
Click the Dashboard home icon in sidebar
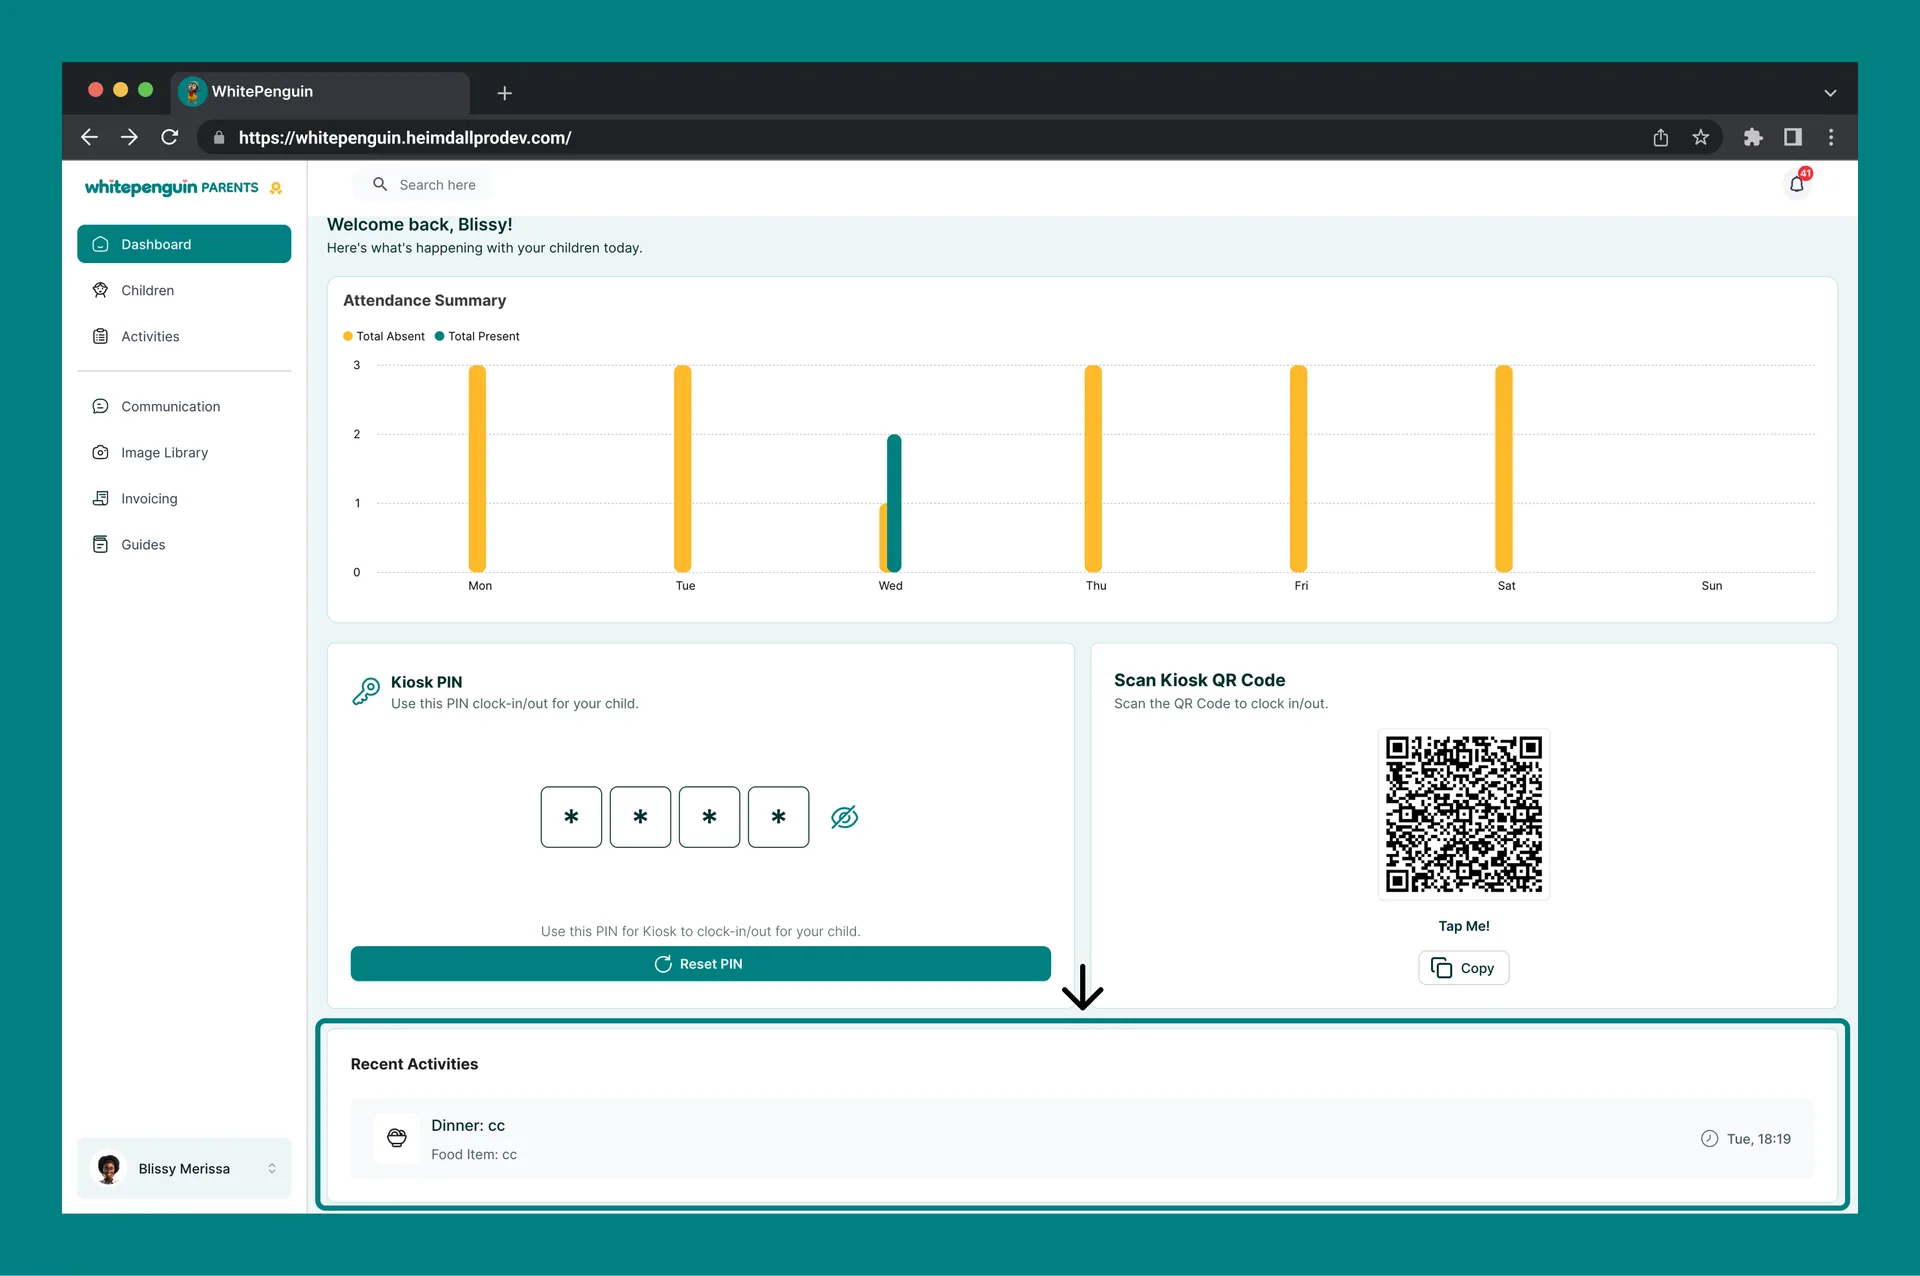100,244
